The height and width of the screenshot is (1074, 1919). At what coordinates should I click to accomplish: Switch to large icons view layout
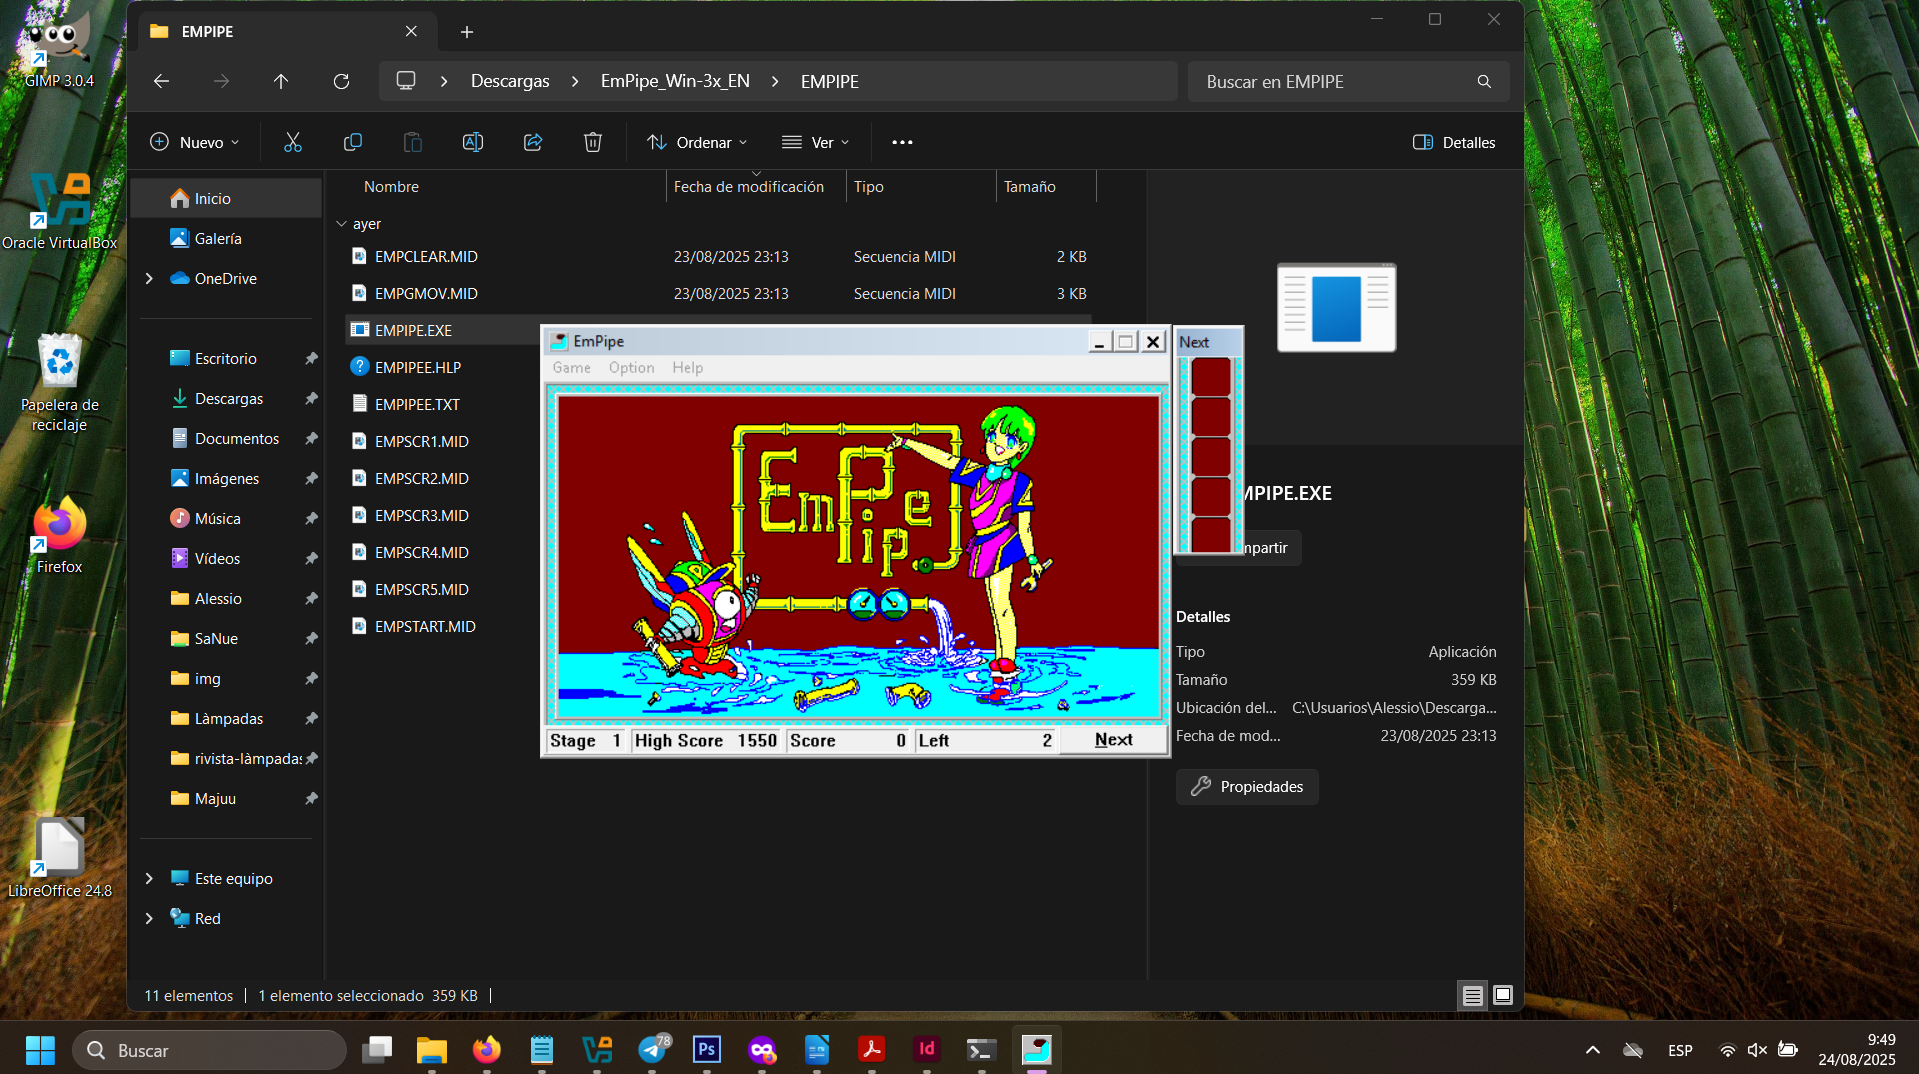1502,995
